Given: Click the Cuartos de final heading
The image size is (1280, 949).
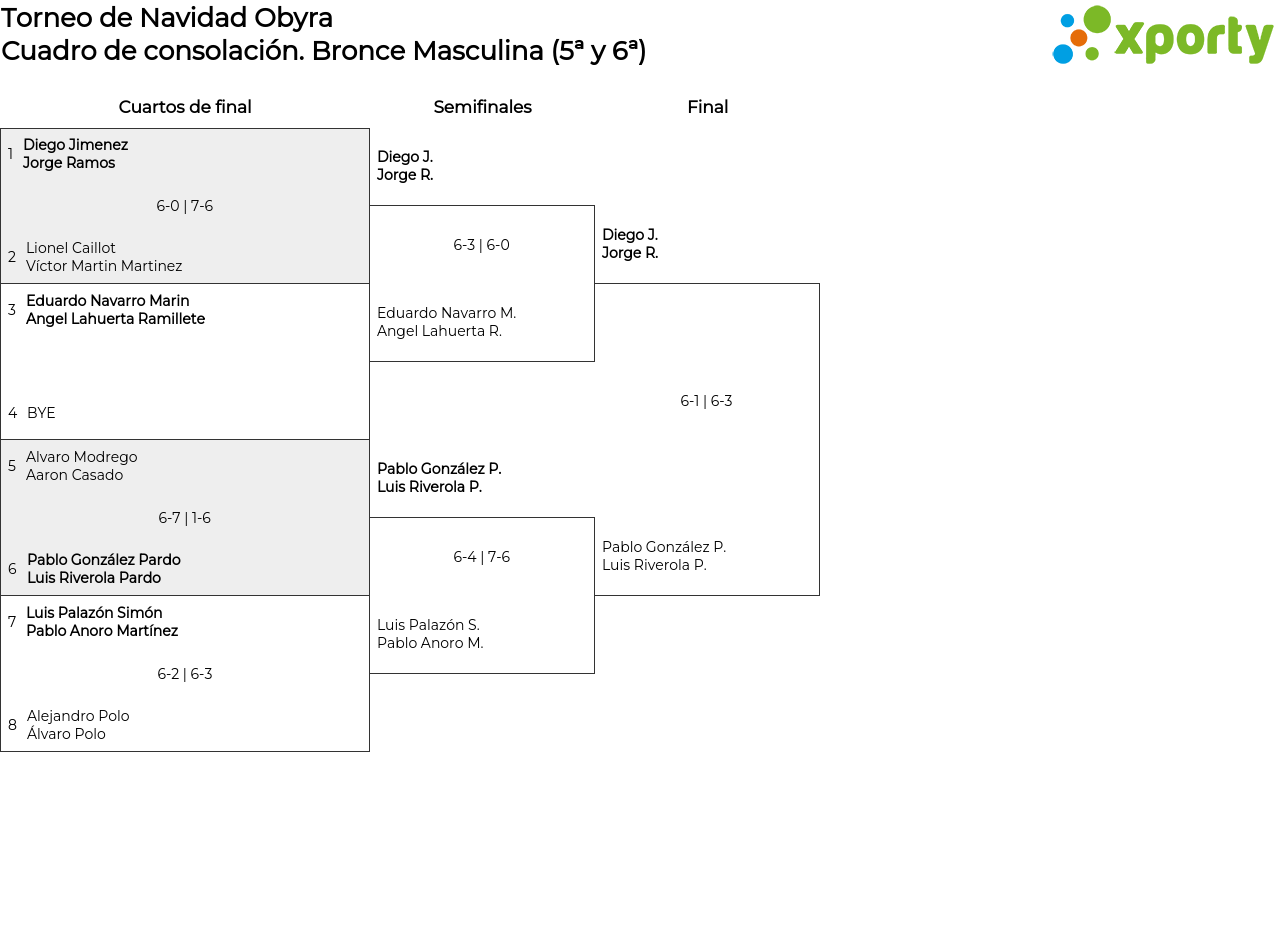Looking at the screenshot, I should [x=185, y=107].
